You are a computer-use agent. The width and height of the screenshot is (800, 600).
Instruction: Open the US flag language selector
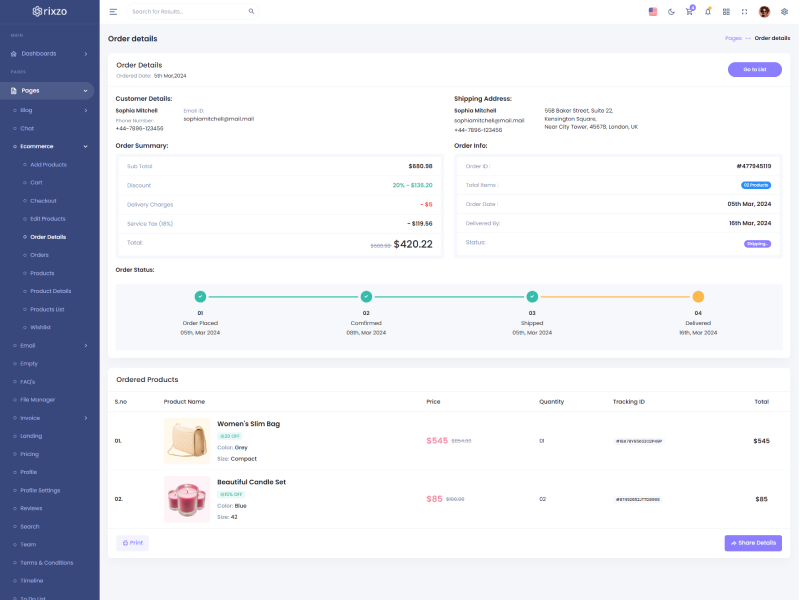click(653, 12)
